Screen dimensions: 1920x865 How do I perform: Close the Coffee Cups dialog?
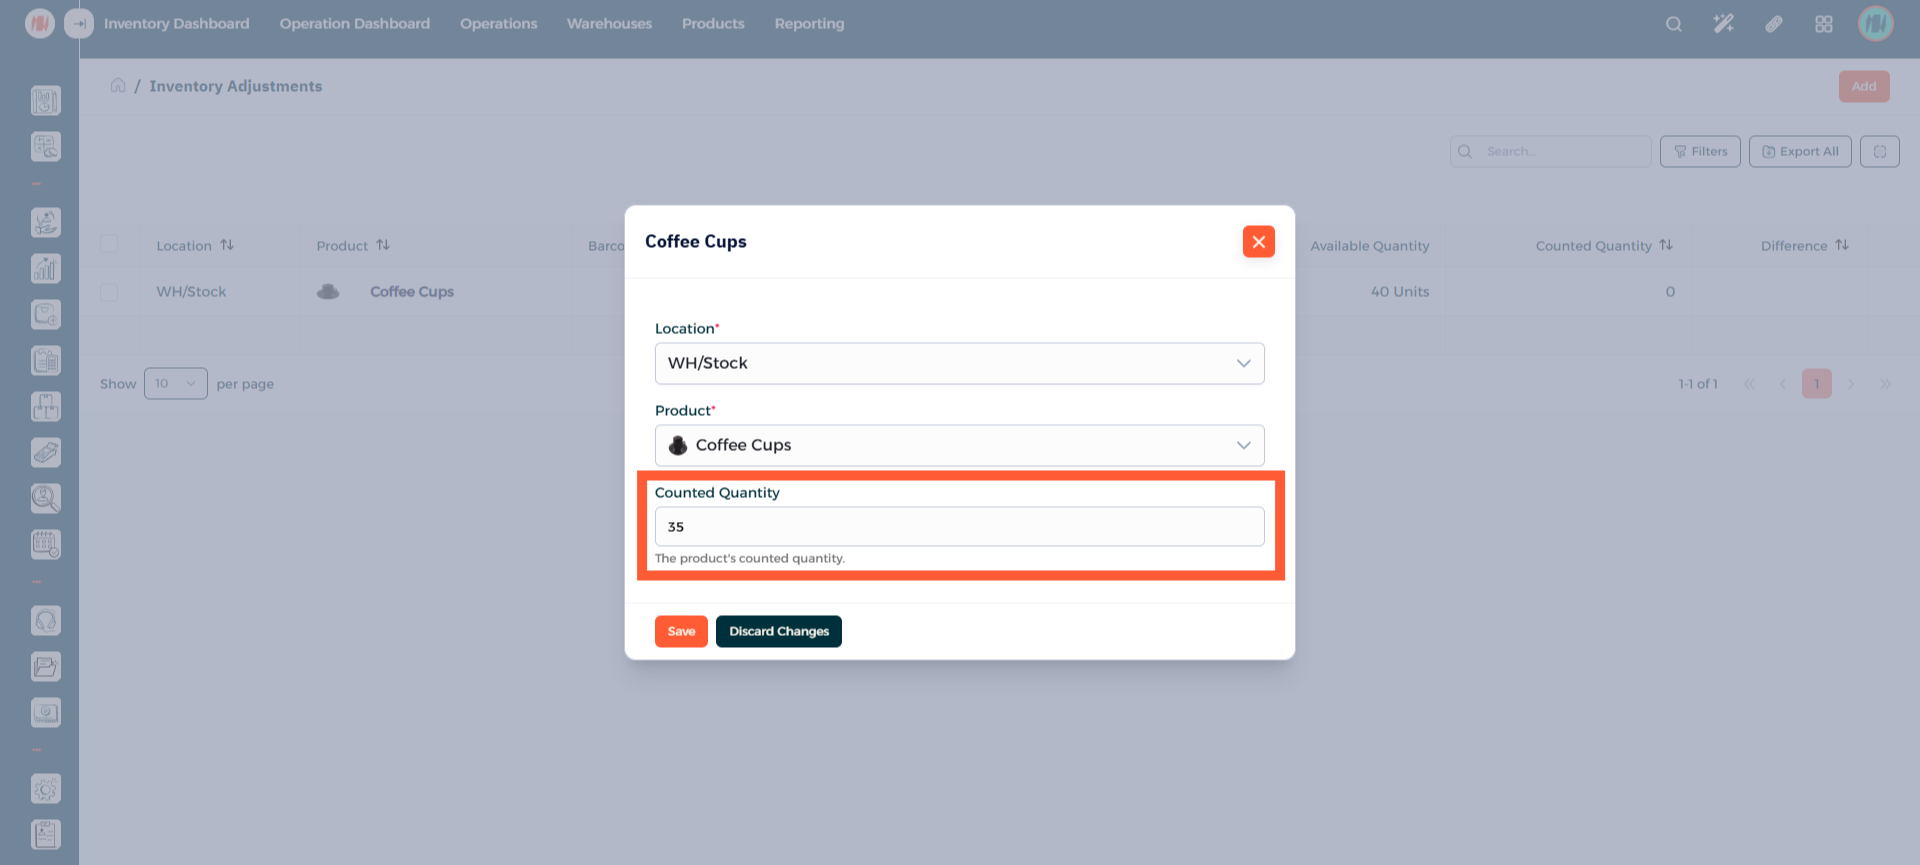1258,242
